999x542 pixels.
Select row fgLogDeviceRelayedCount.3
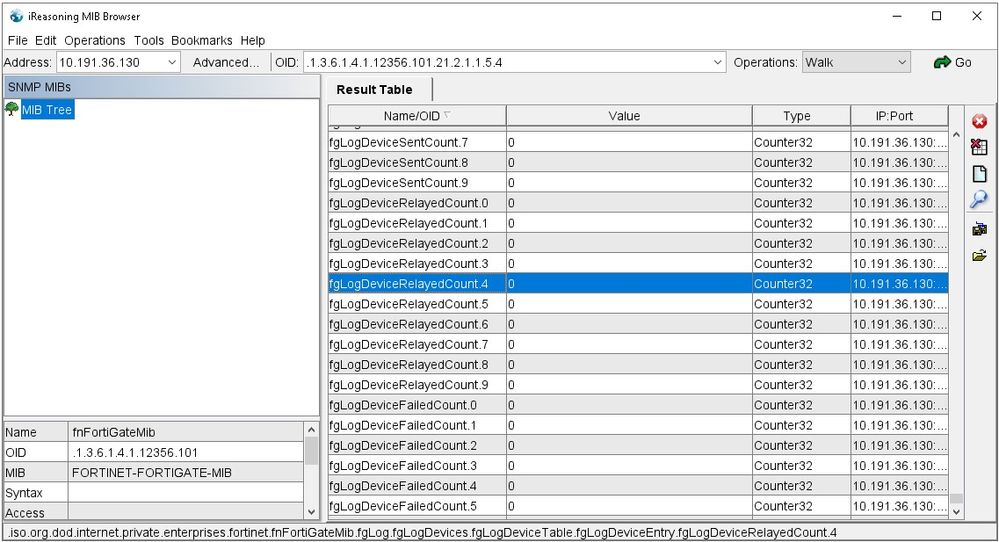pyautogui.click(x=638, y=264)
